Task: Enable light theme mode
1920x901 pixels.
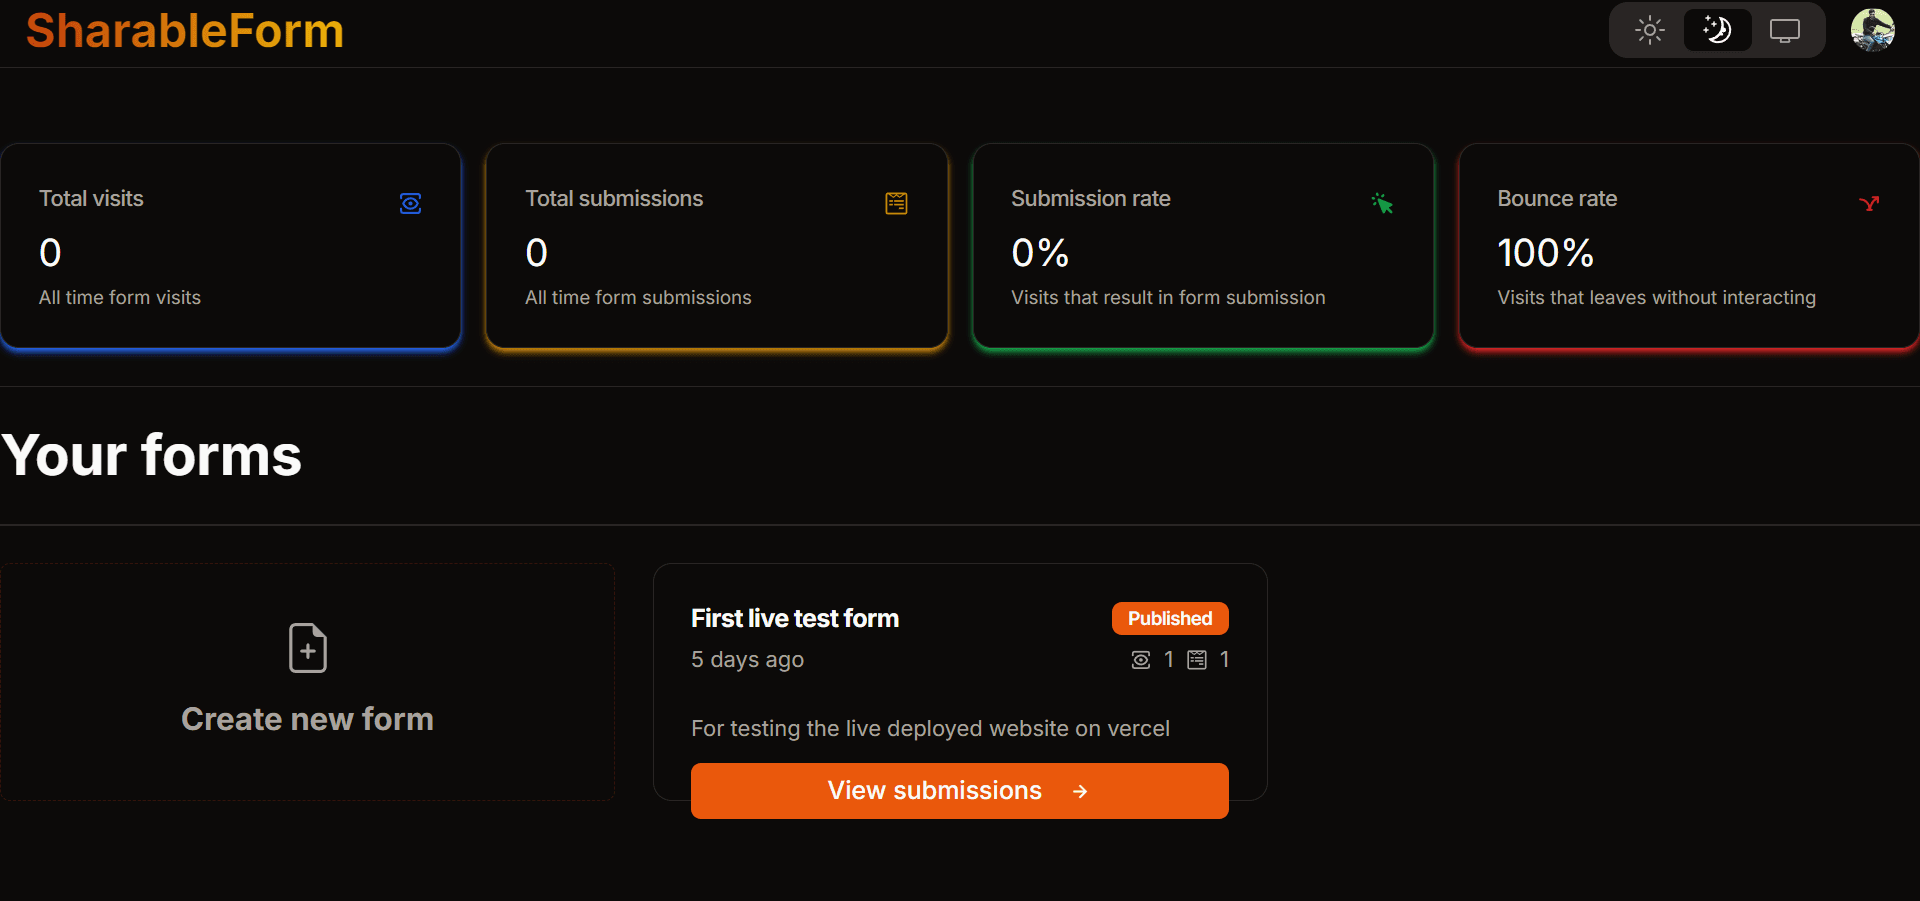Action: pyautogui.click(x=1648, y=30)
